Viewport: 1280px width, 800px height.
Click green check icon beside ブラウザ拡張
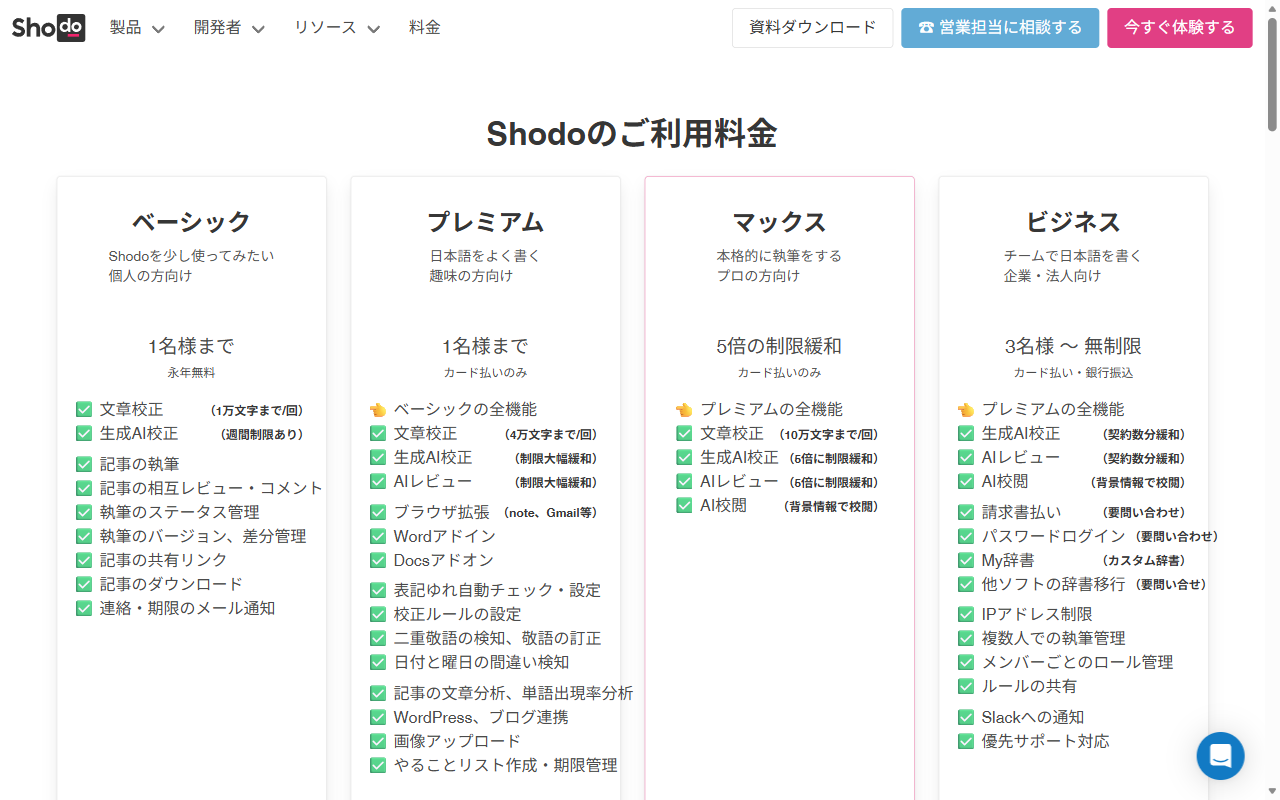click(x=378, y=512)
